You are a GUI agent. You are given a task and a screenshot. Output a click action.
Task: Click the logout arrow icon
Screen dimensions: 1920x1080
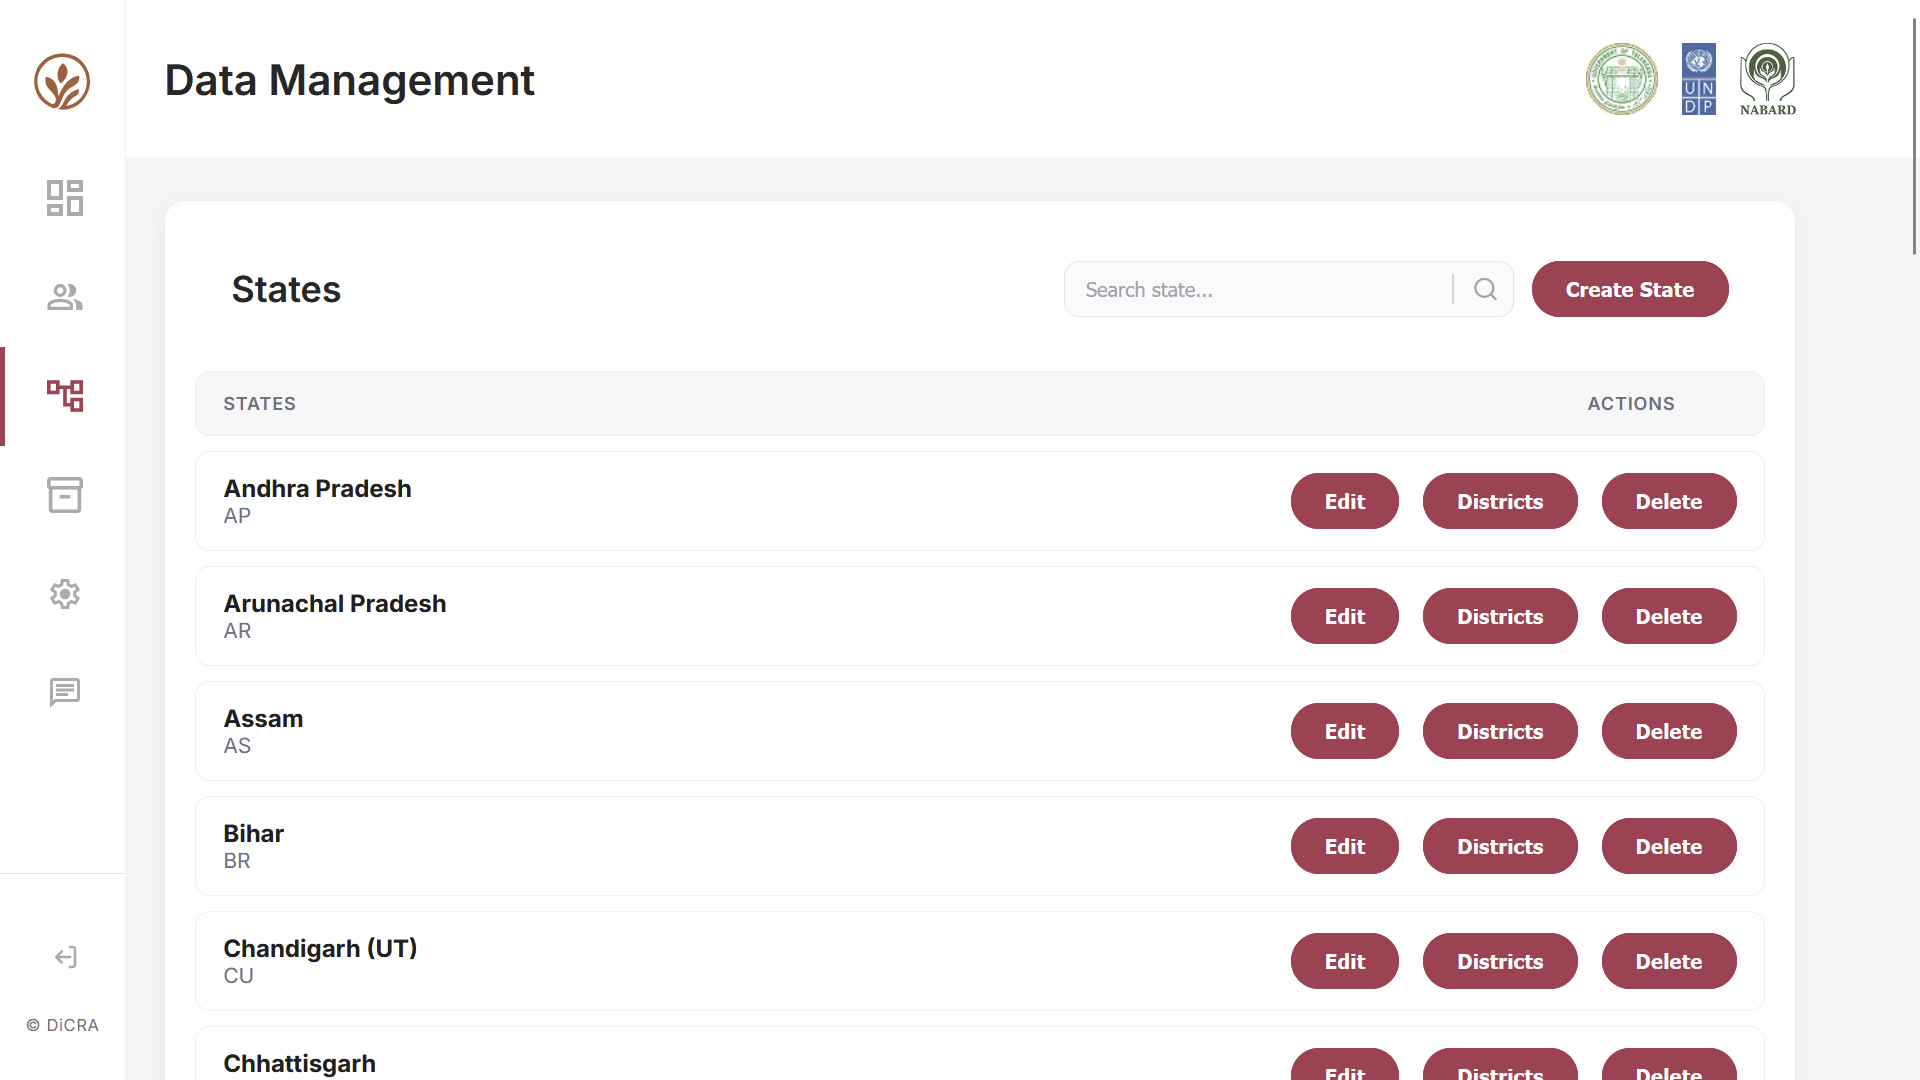(65, 957)
